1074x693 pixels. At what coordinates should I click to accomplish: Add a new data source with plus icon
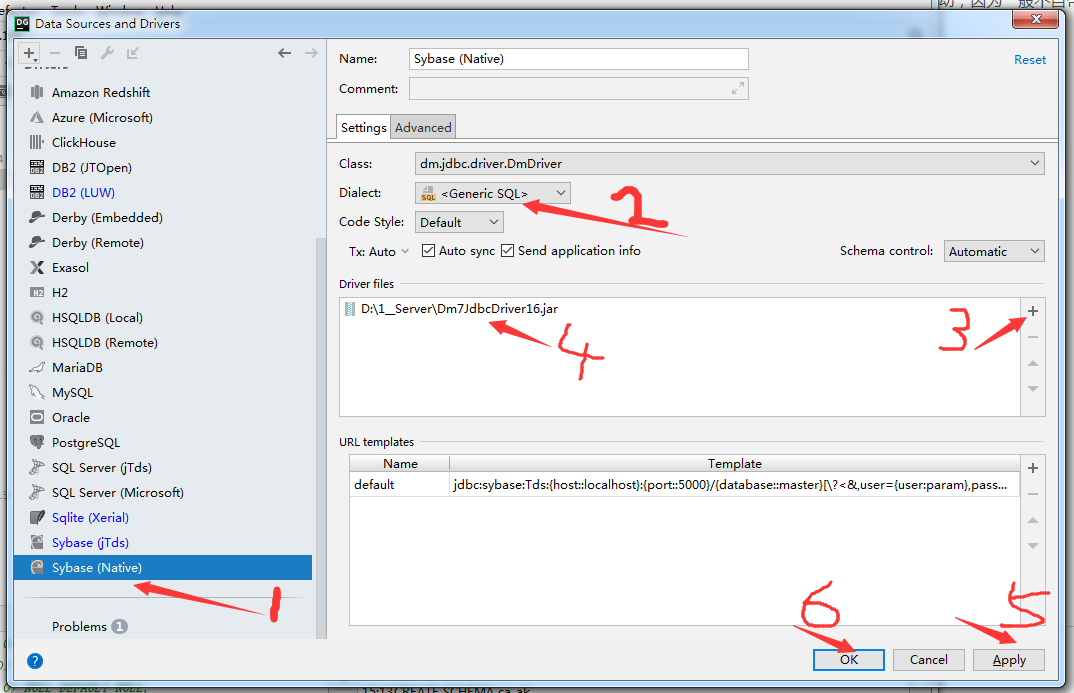[29, 53]
